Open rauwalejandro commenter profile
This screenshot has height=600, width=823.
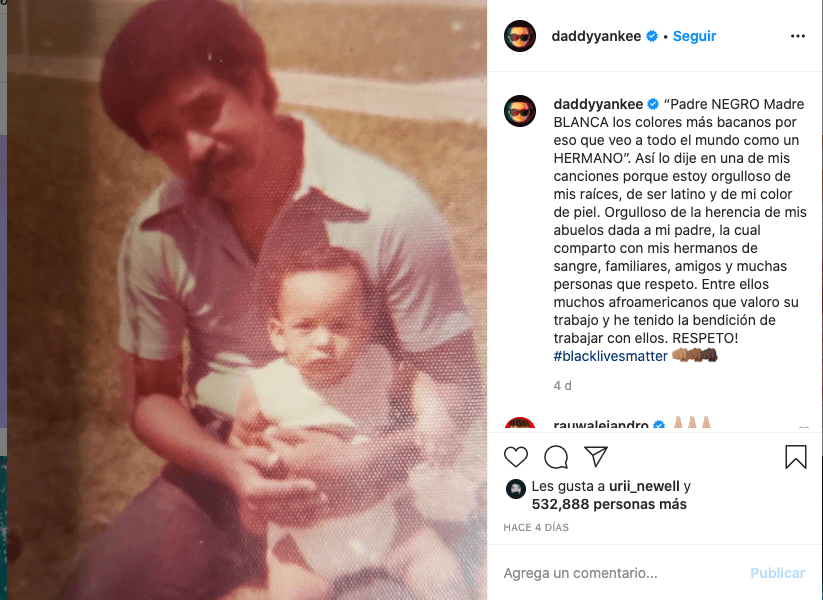(601, 424)
